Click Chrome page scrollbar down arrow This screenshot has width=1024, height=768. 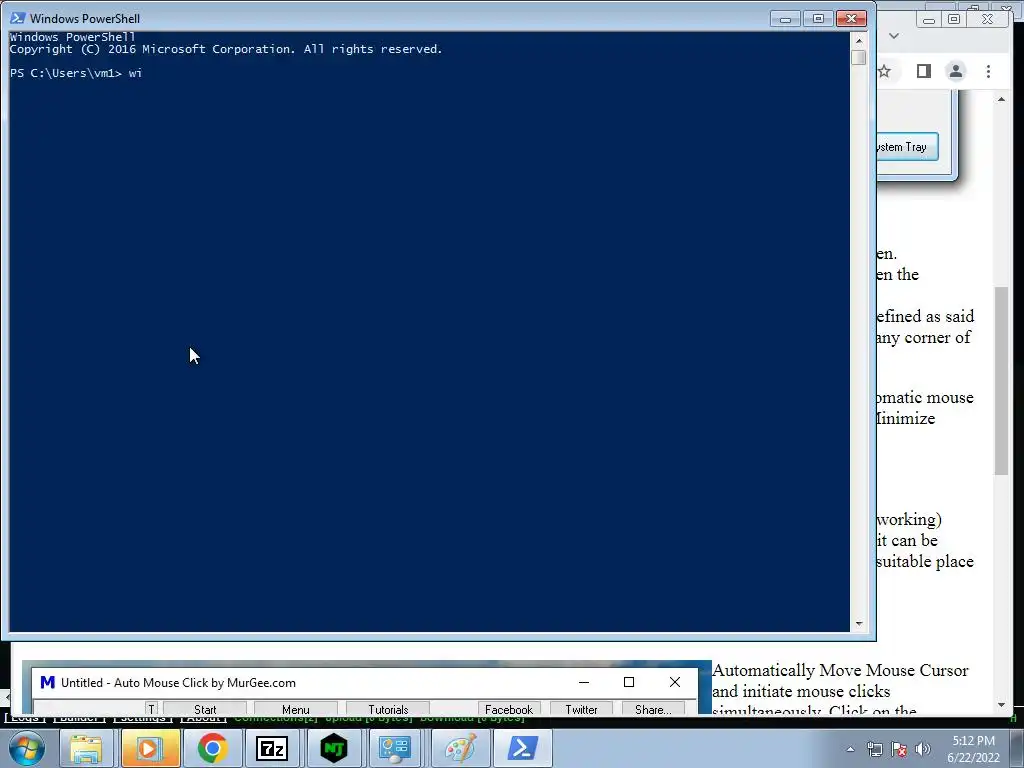[x=1001, y=705]
